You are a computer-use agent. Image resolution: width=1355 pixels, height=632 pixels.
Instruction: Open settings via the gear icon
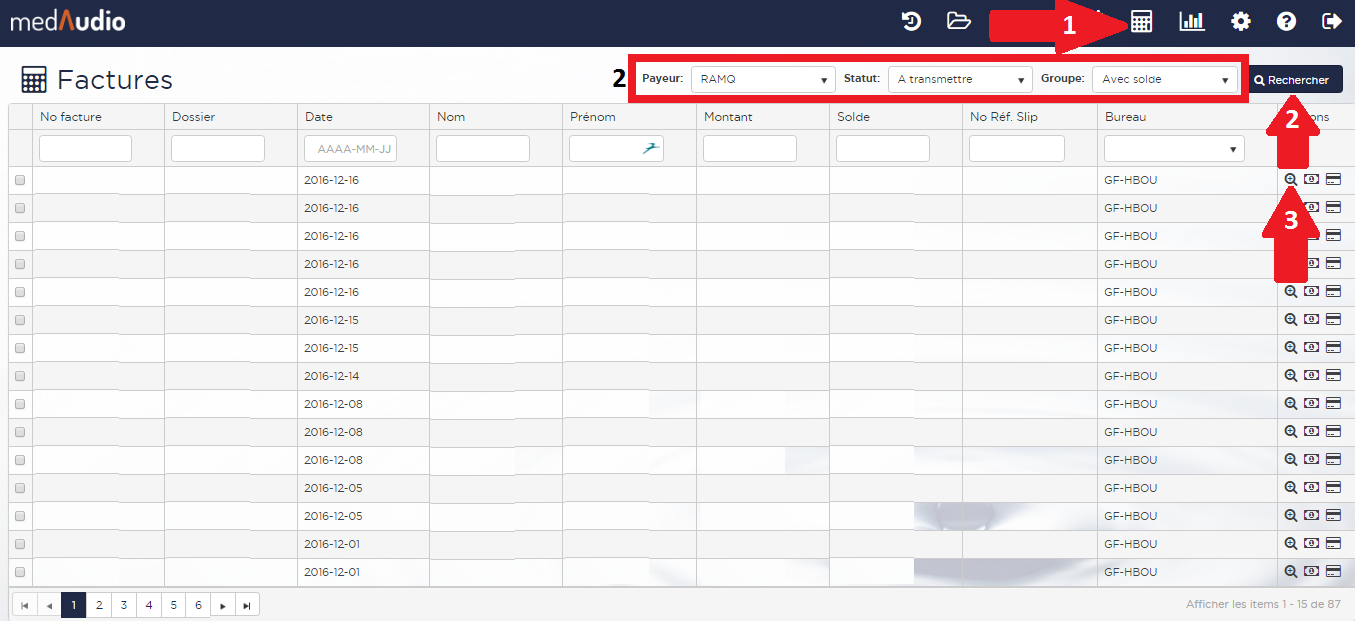1241,21
